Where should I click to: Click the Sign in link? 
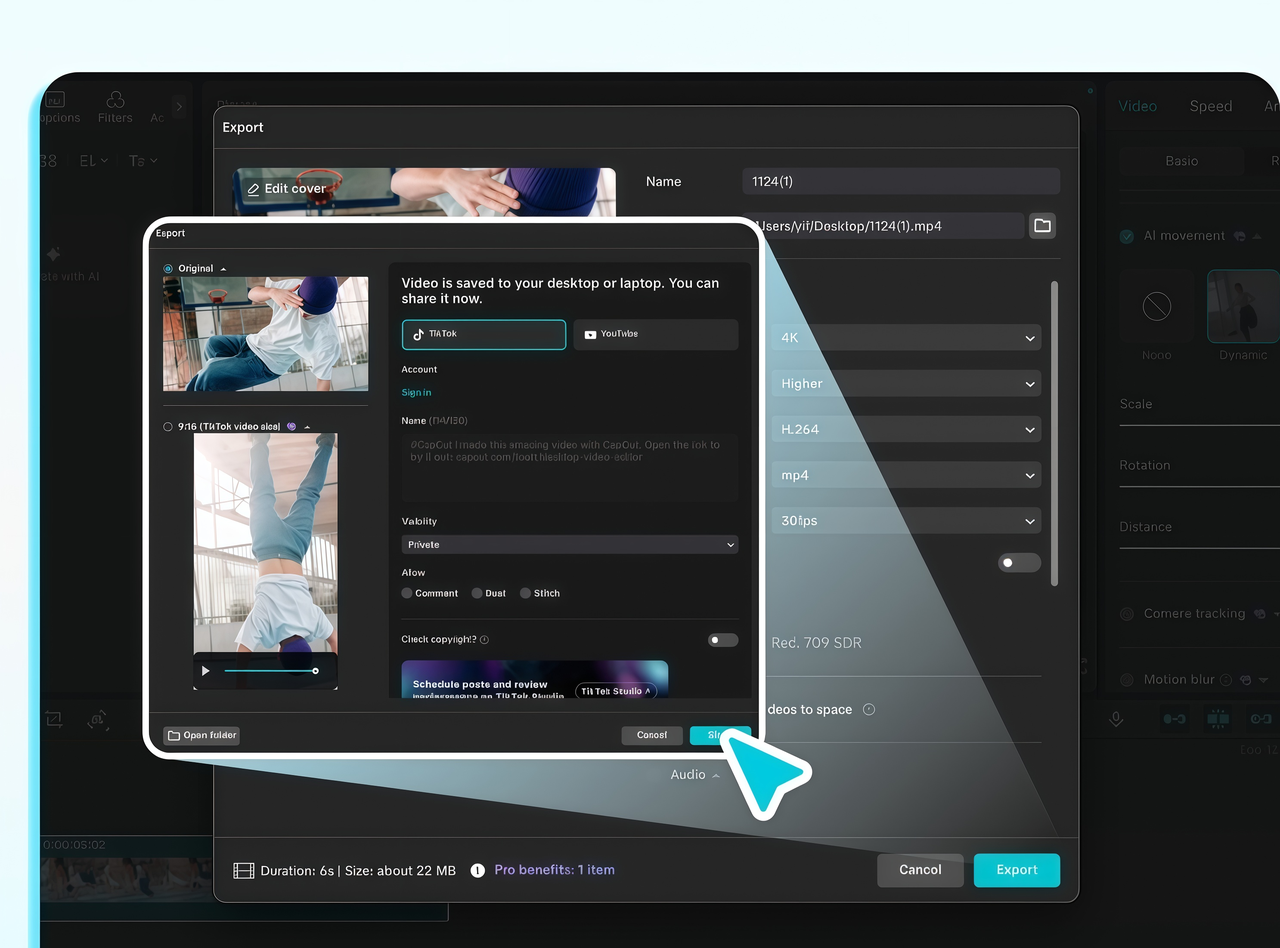[416, 392]
